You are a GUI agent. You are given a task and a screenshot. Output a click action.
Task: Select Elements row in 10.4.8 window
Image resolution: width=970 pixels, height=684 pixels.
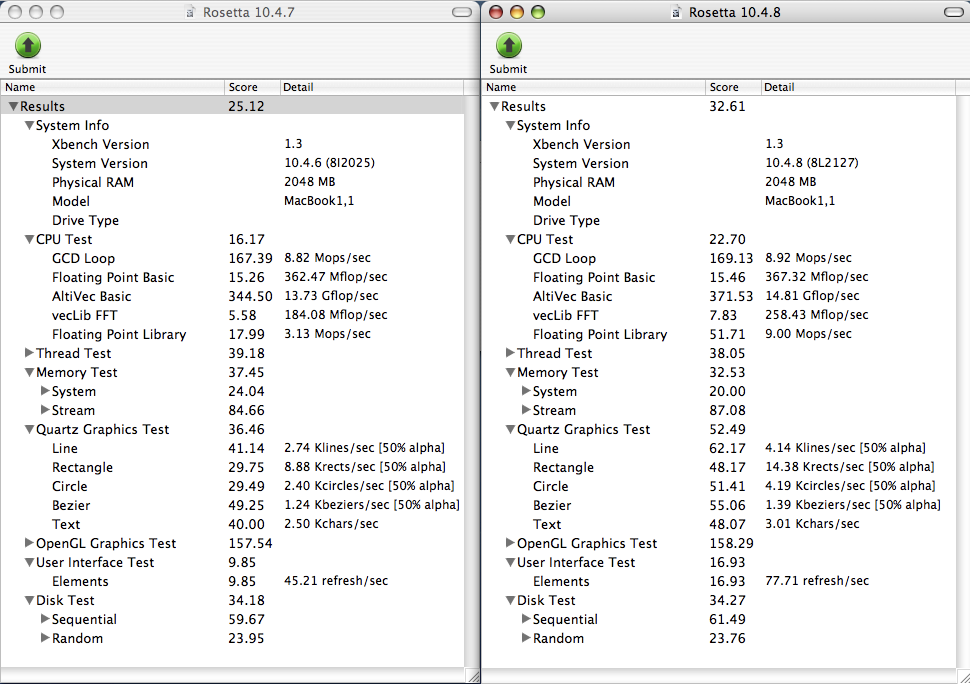click(718, 581)
